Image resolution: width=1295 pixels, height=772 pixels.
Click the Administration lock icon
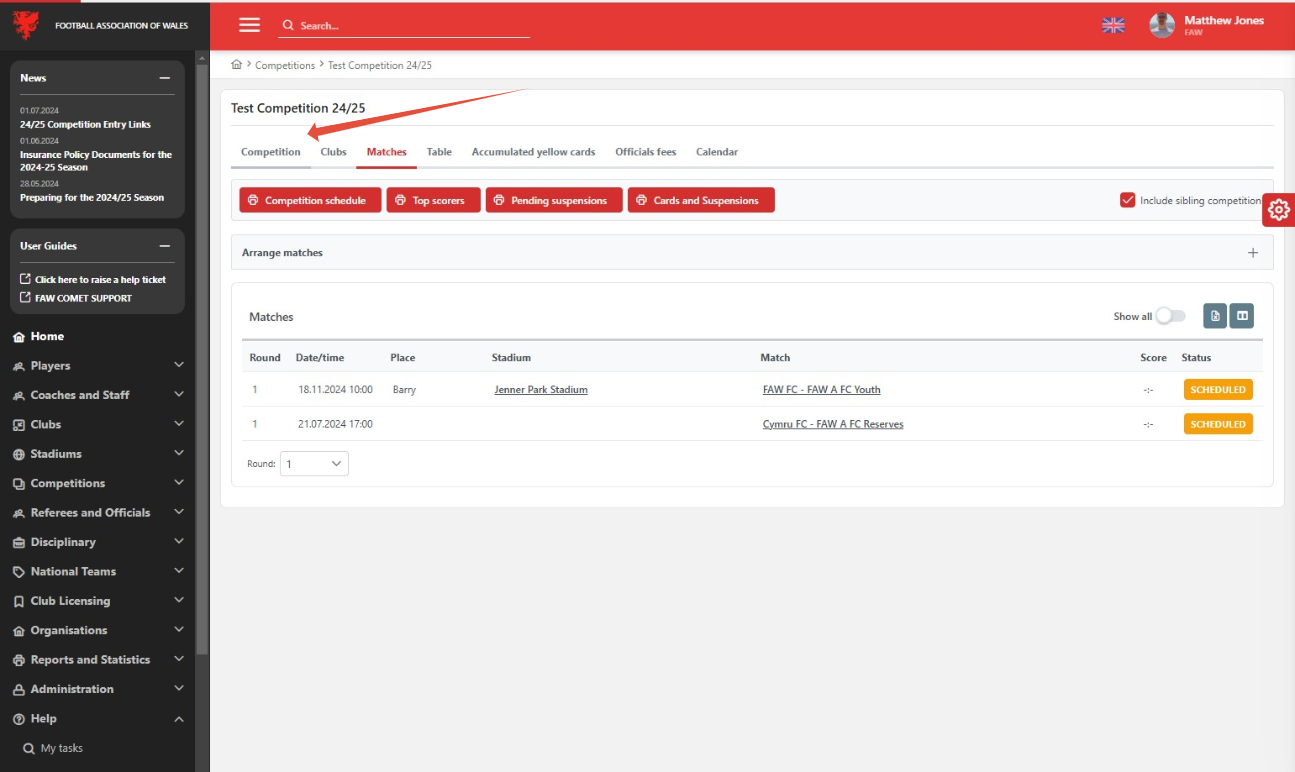point(19,689)
